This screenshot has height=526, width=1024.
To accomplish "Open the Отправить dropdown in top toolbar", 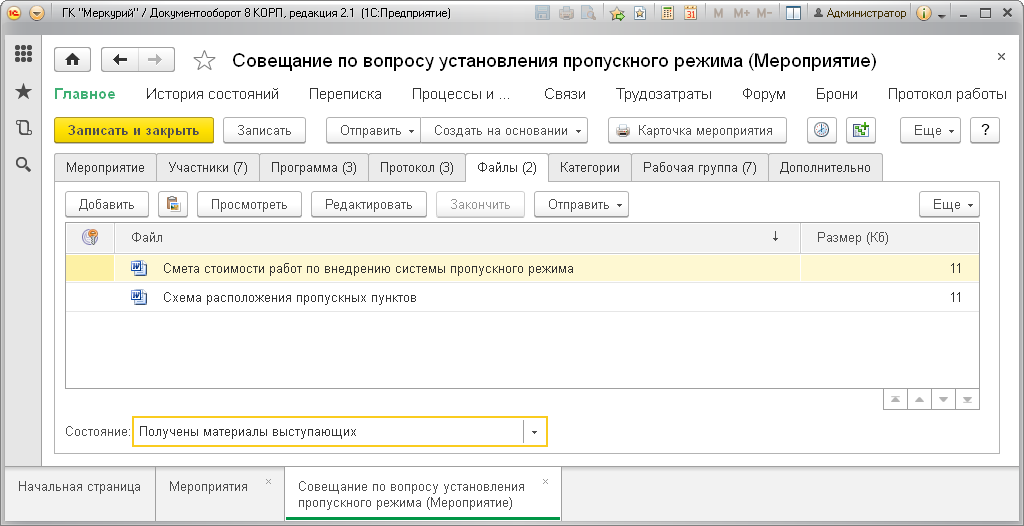I will (x=374, y=130).
